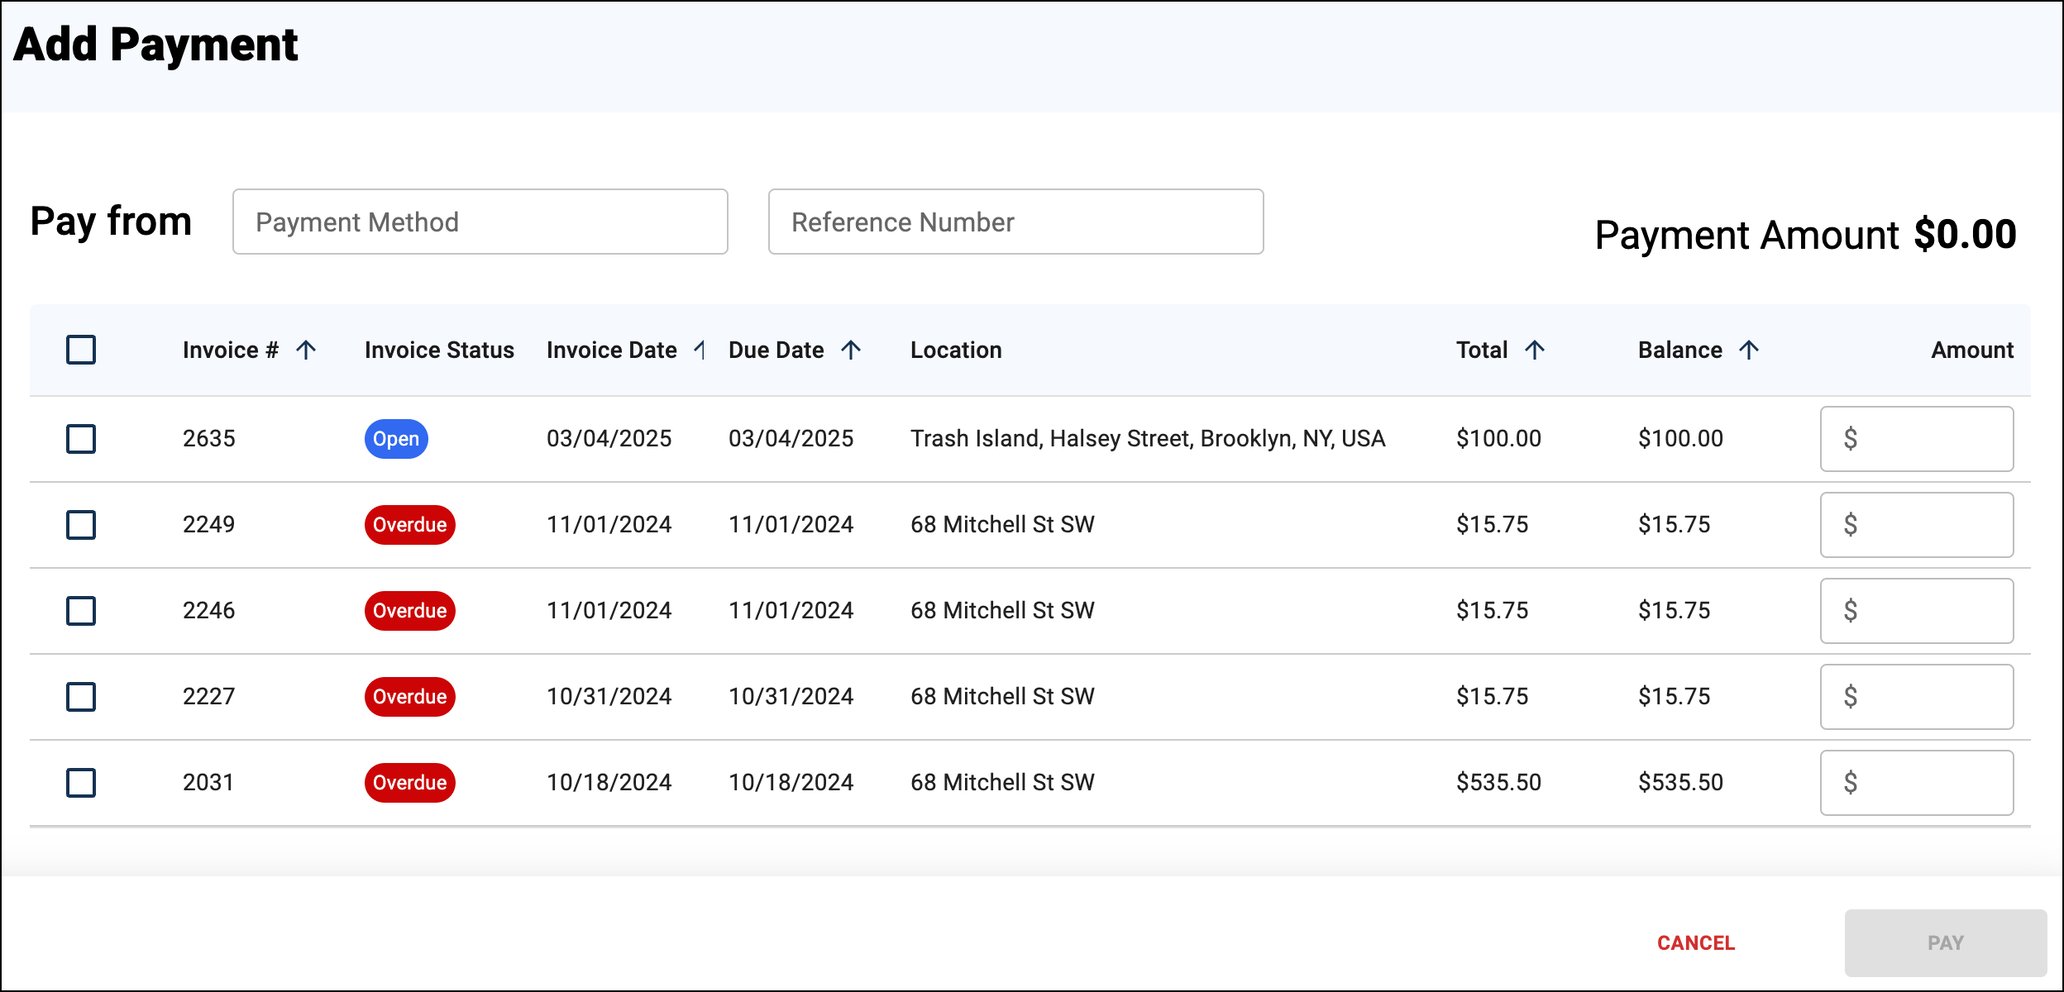
Task: Toggle the select-all invoices checkbox in header
Action: coord(81,350)
